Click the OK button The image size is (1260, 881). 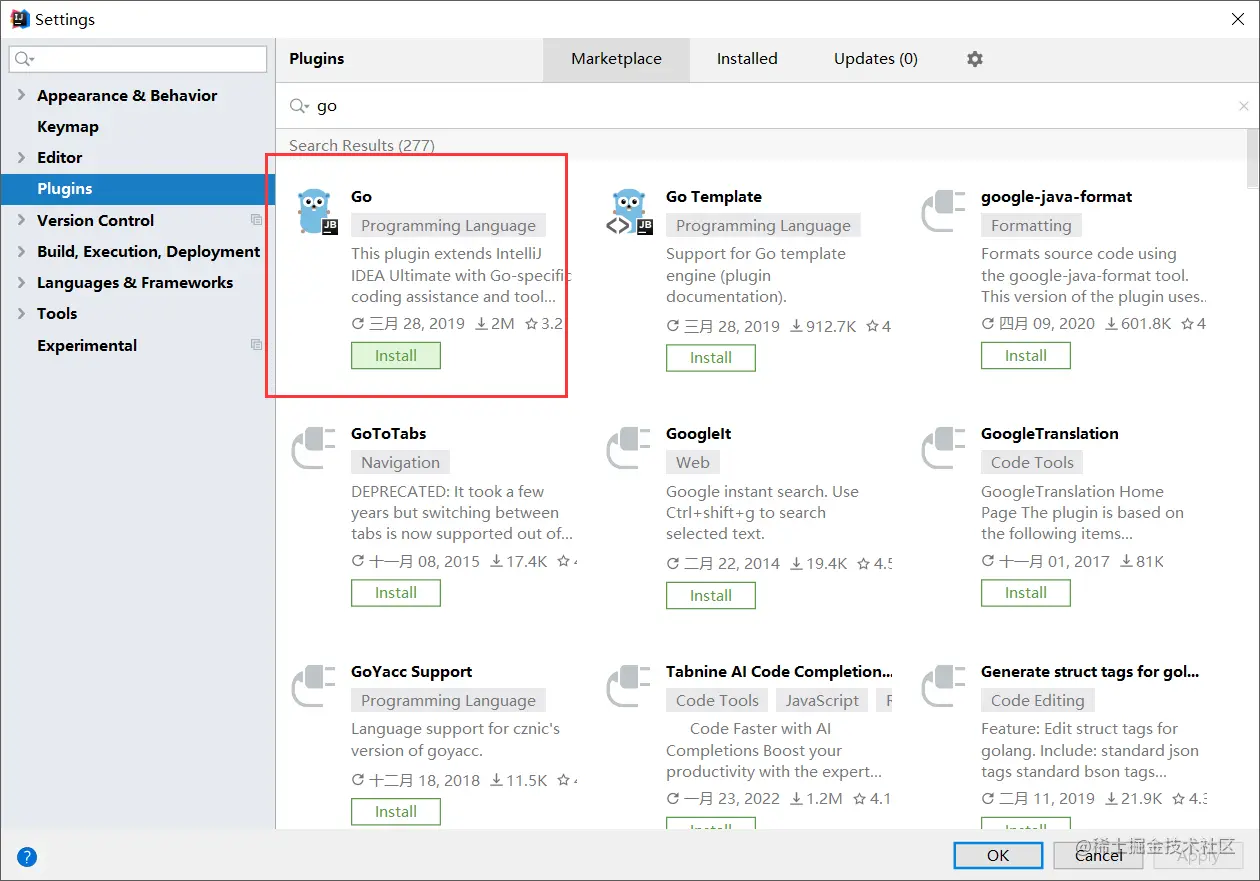pyautogui.click(x=998, y=856)
